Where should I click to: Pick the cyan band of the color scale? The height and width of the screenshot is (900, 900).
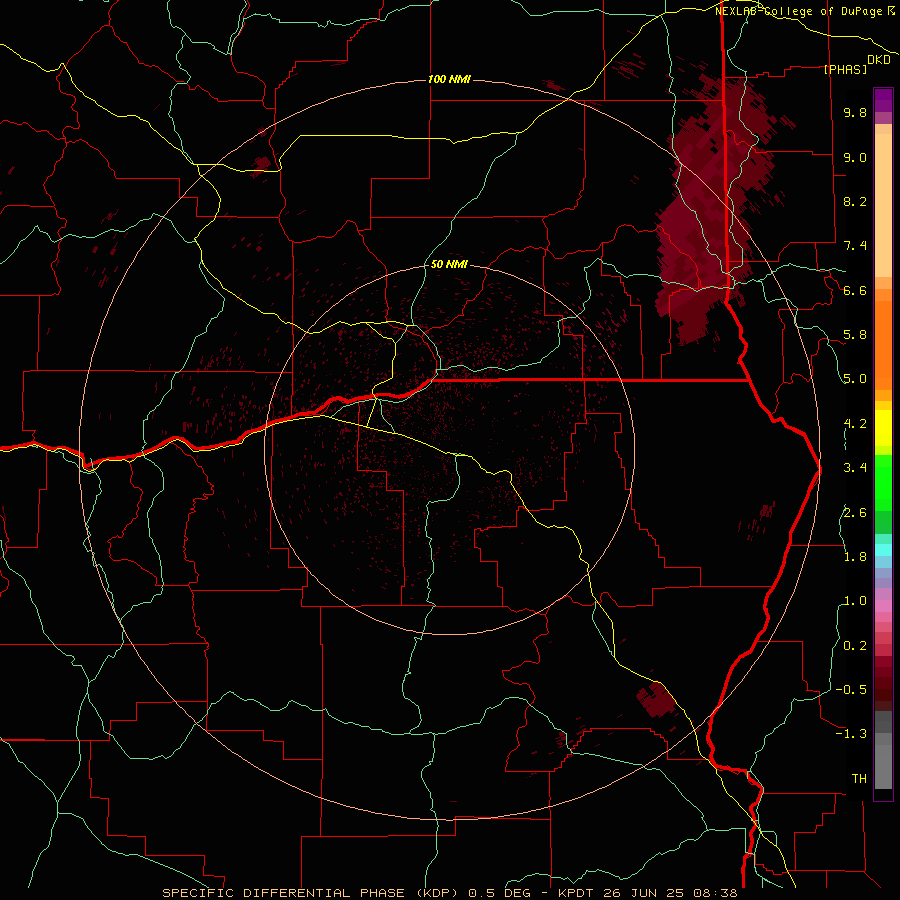coord(883,550)
